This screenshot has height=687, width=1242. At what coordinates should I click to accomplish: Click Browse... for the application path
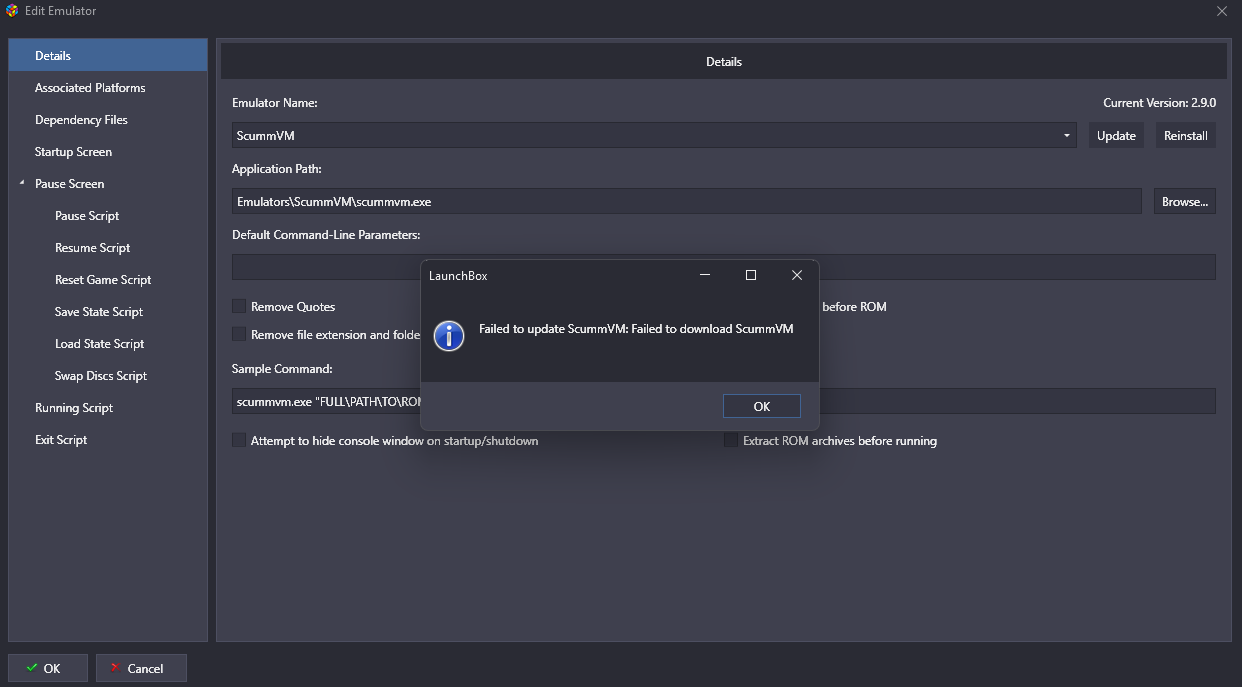[1185, 201]
